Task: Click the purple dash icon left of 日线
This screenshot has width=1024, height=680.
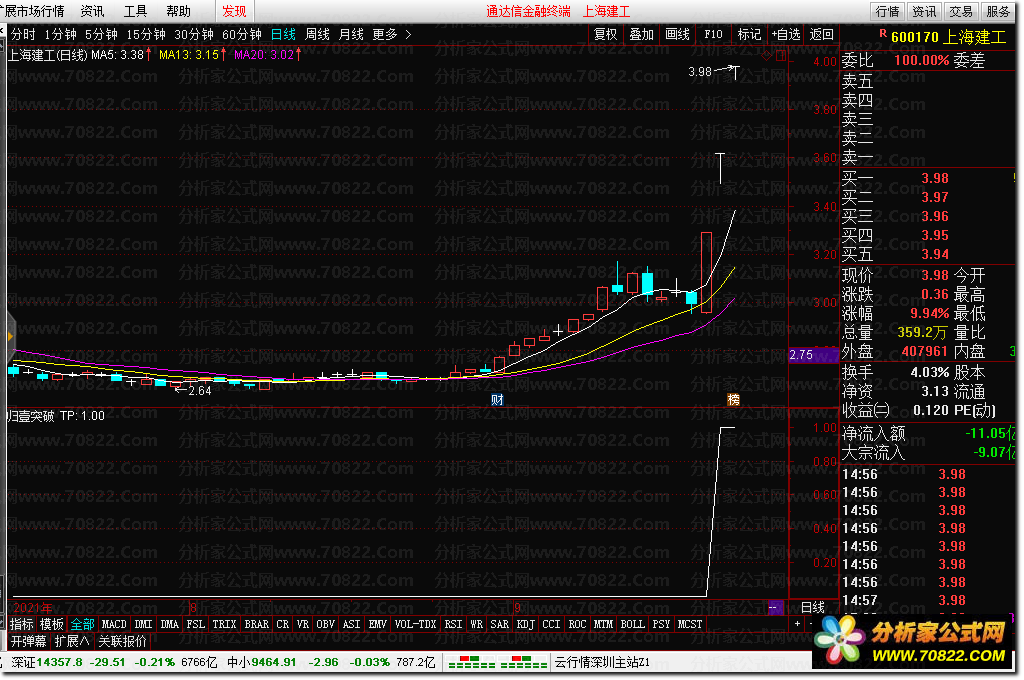Action: tap(775, 607)
